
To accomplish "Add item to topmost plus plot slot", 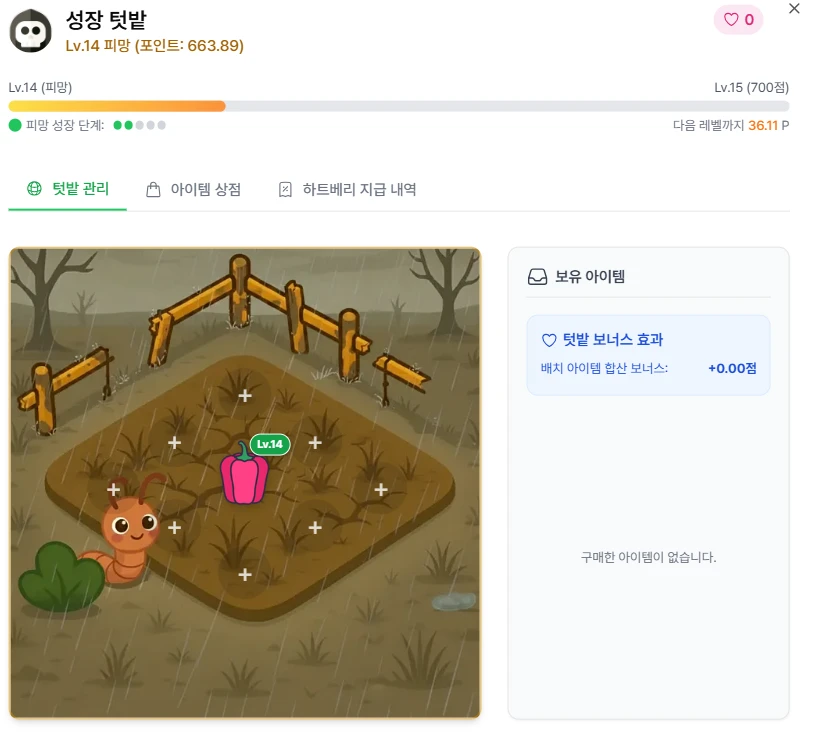I will point(245,396).
